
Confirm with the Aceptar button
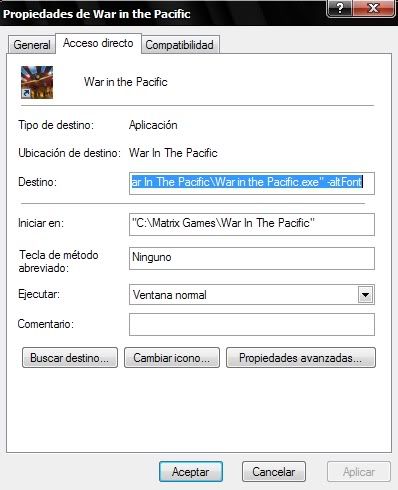tap(191, 472)
